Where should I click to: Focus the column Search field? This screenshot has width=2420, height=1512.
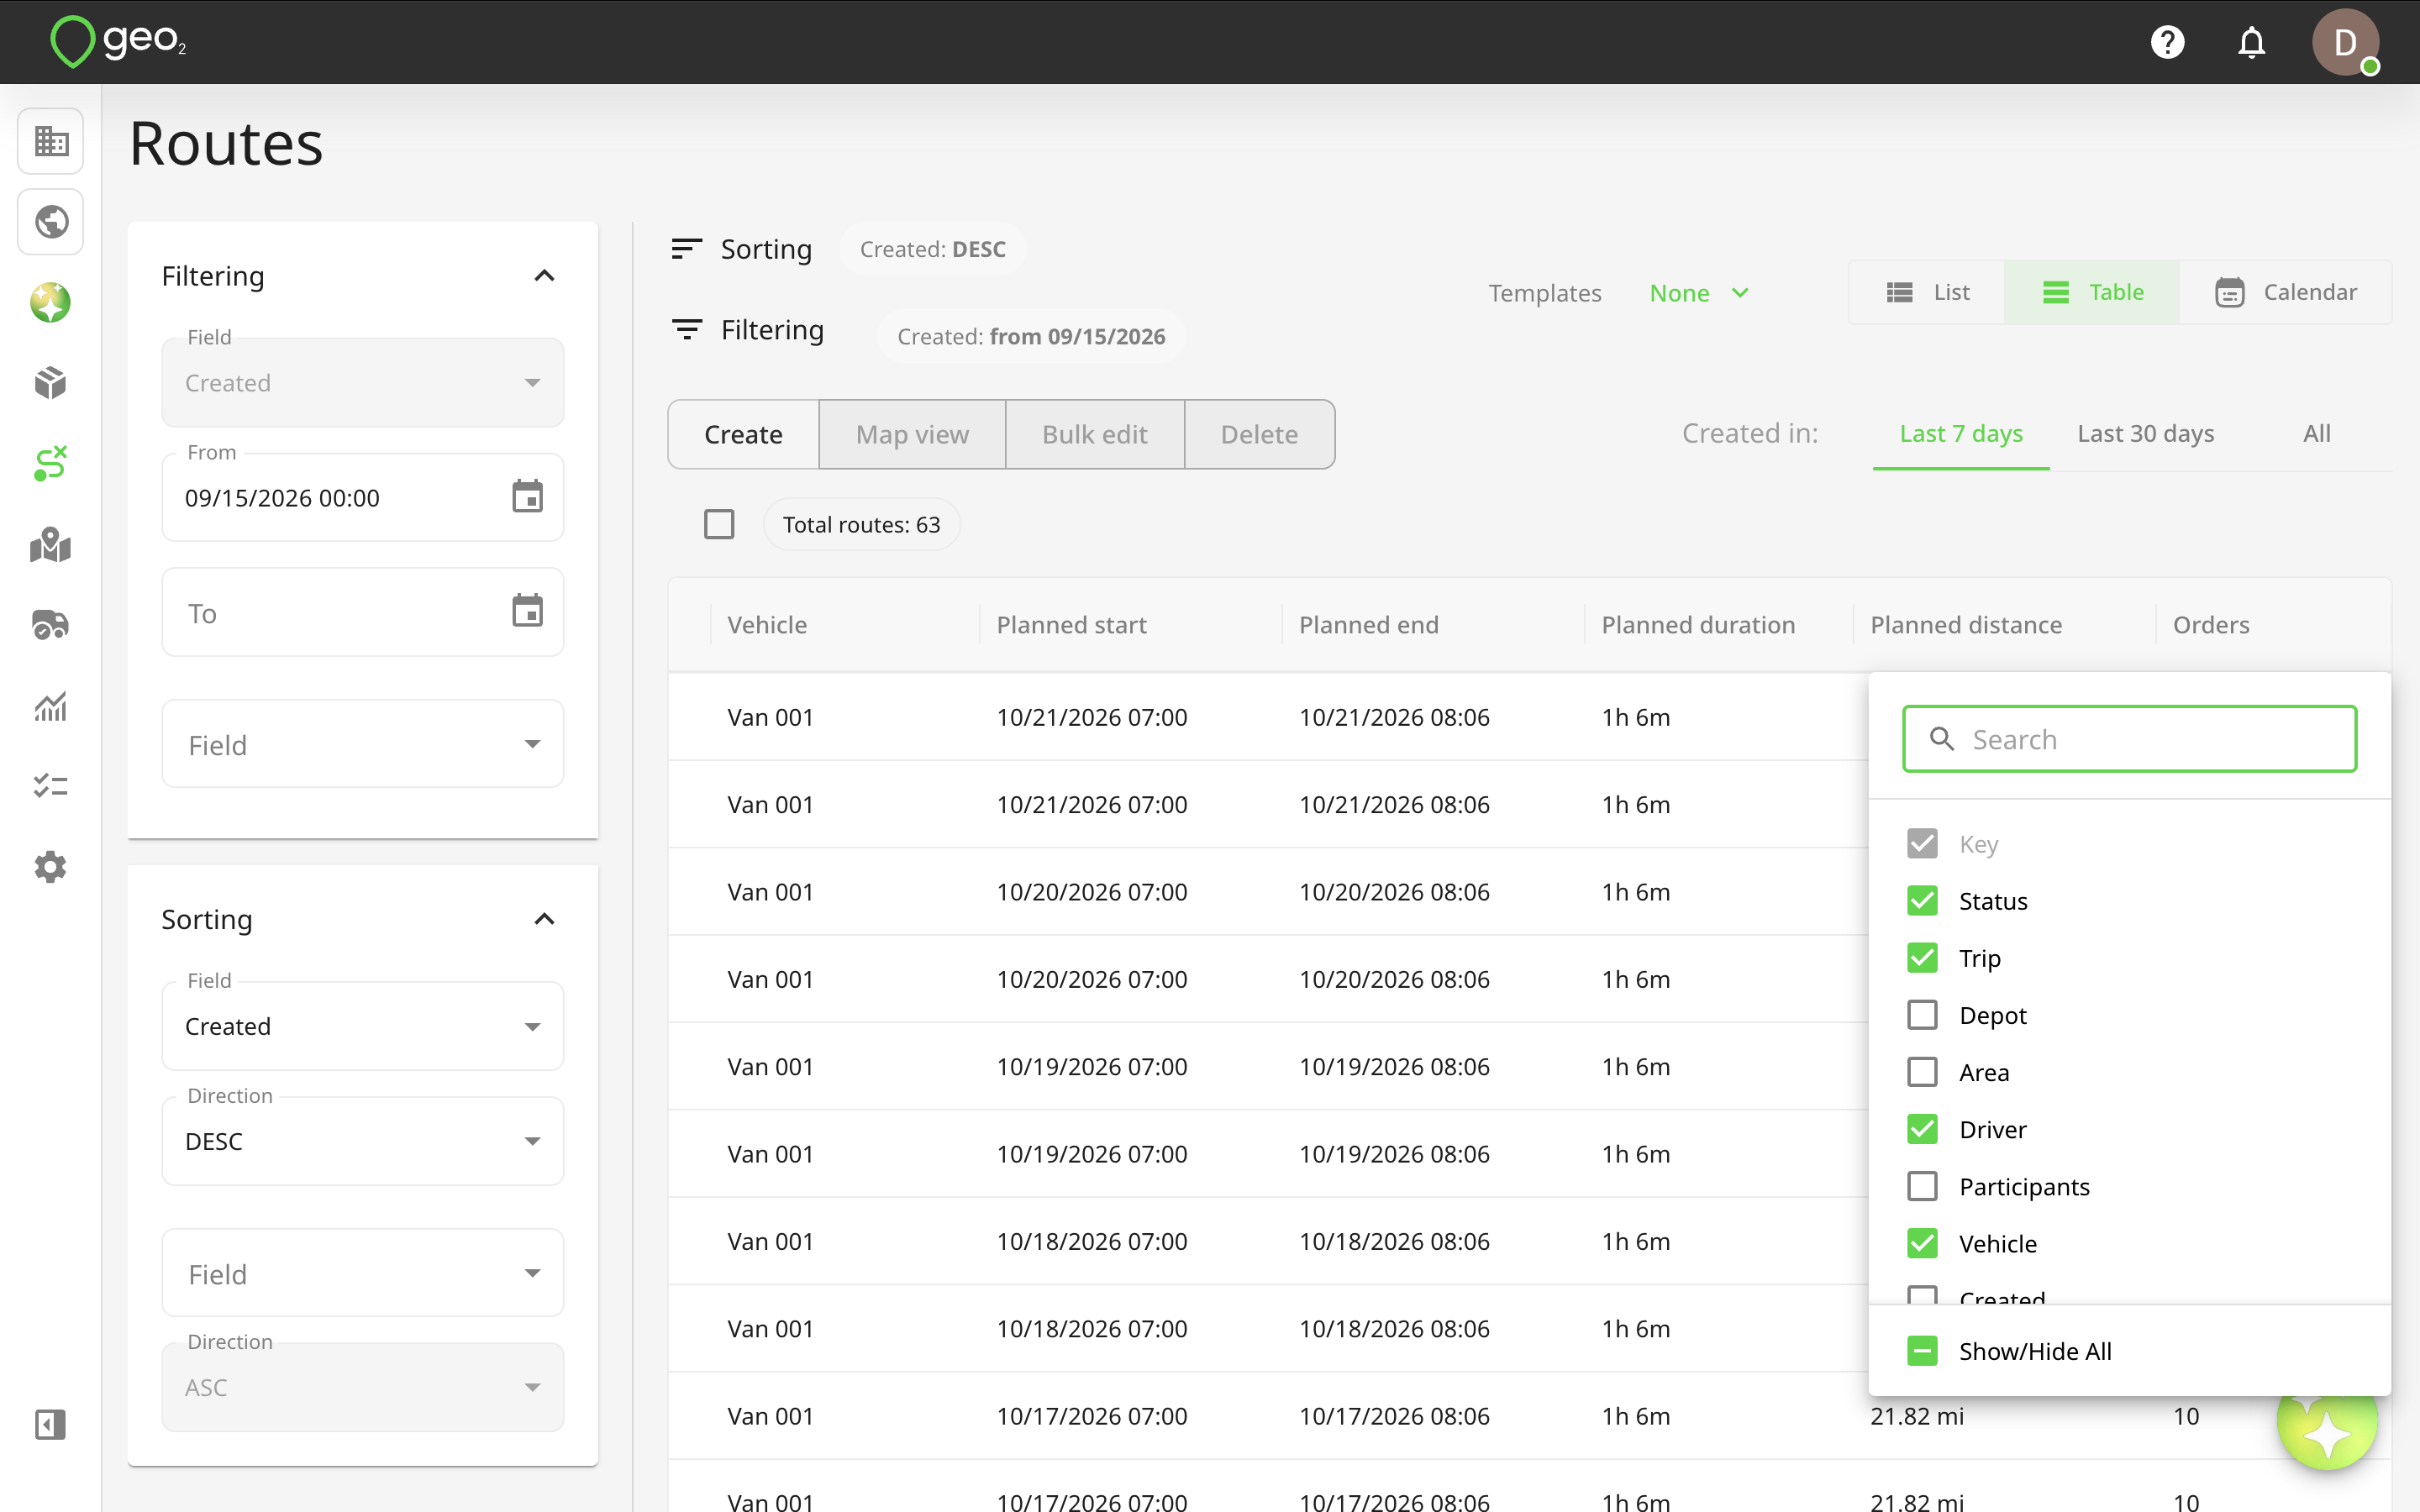(2129, 739)
